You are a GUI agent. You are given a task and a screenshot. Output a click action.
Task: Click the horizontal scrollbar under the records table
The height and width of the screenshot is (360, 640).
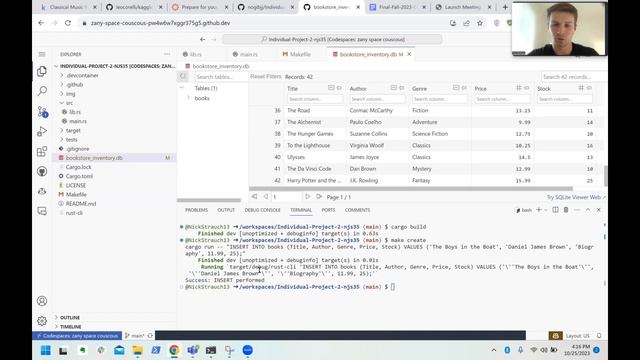pos(411,189)
